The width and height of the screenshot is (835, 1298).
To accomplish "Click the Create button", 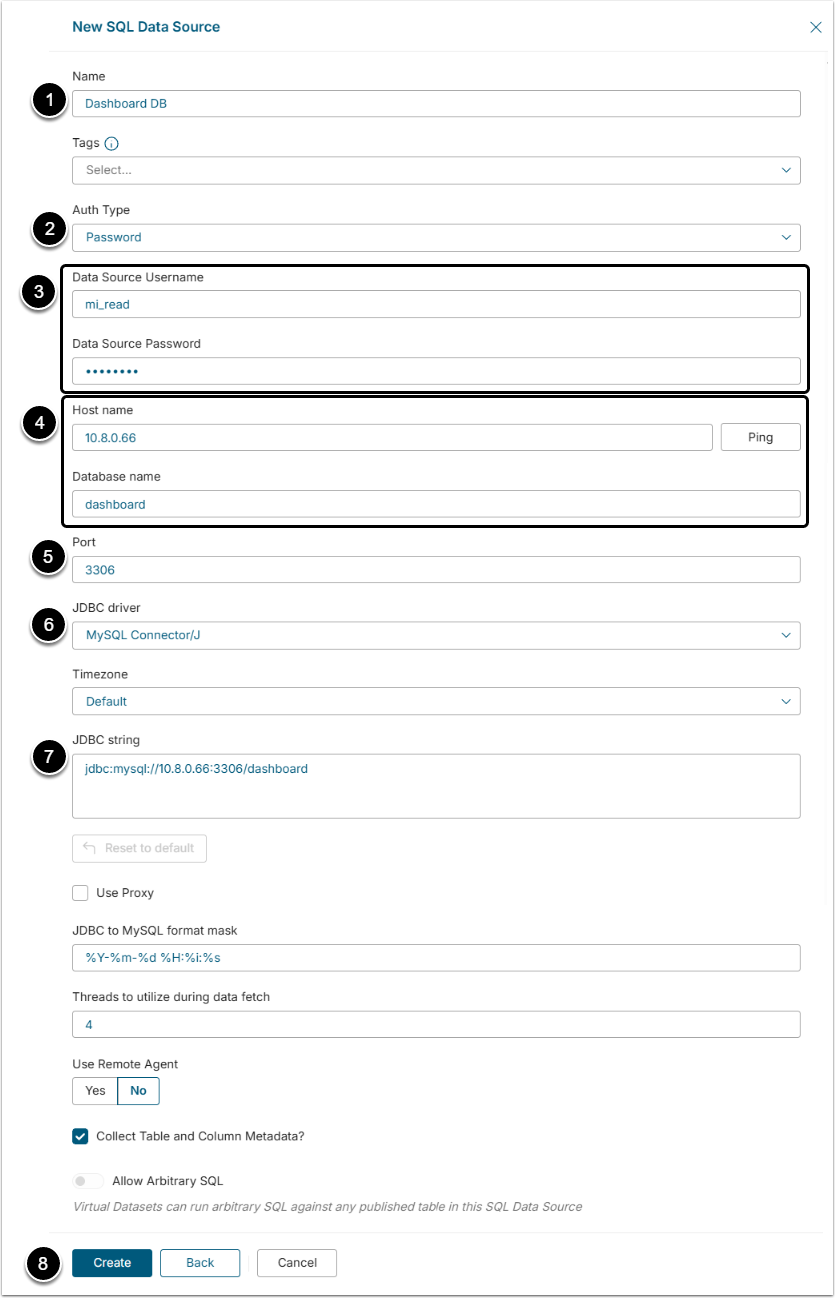I will click(112, 1263).
